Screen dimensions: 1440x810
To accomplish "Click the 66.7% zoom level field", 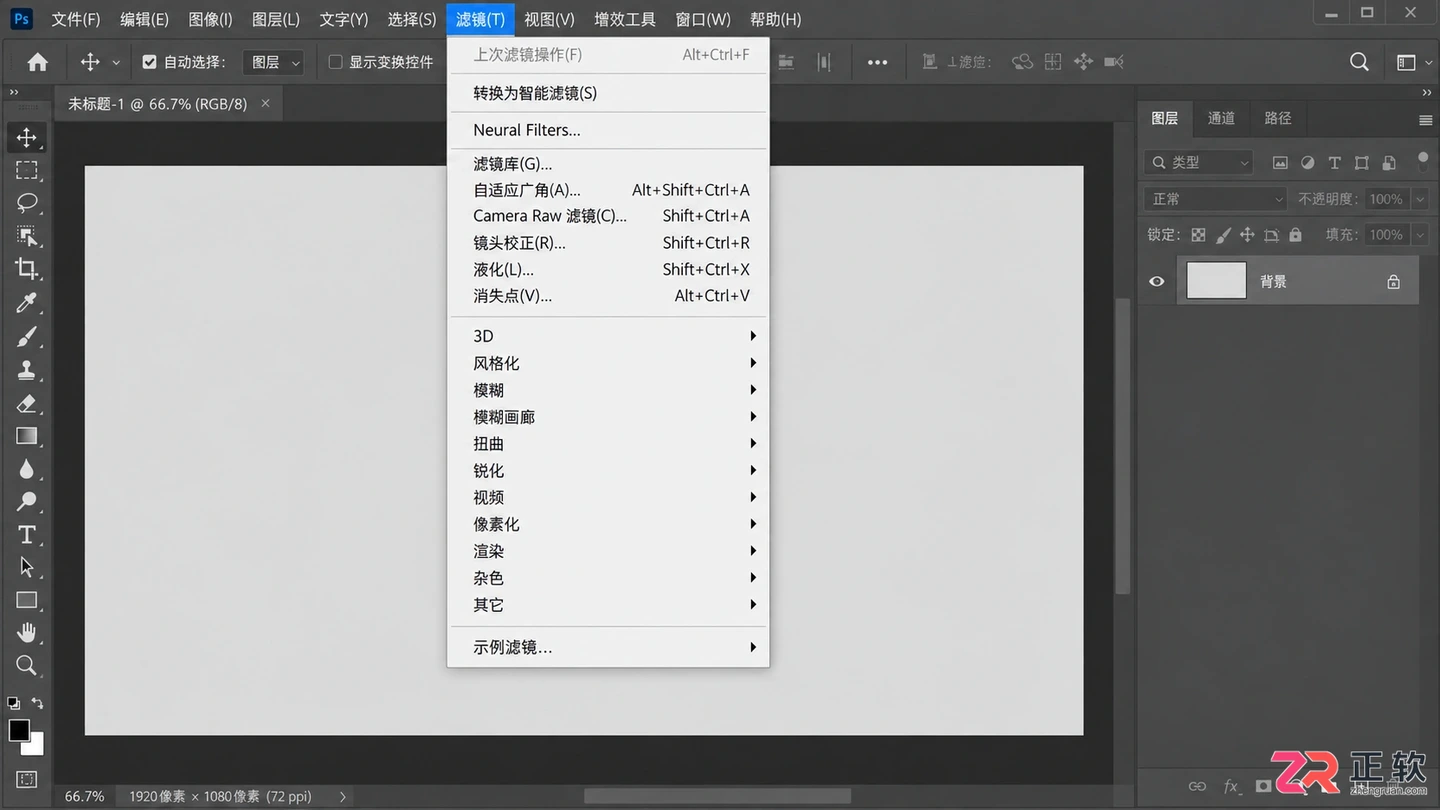I will [x=84, y=796].
